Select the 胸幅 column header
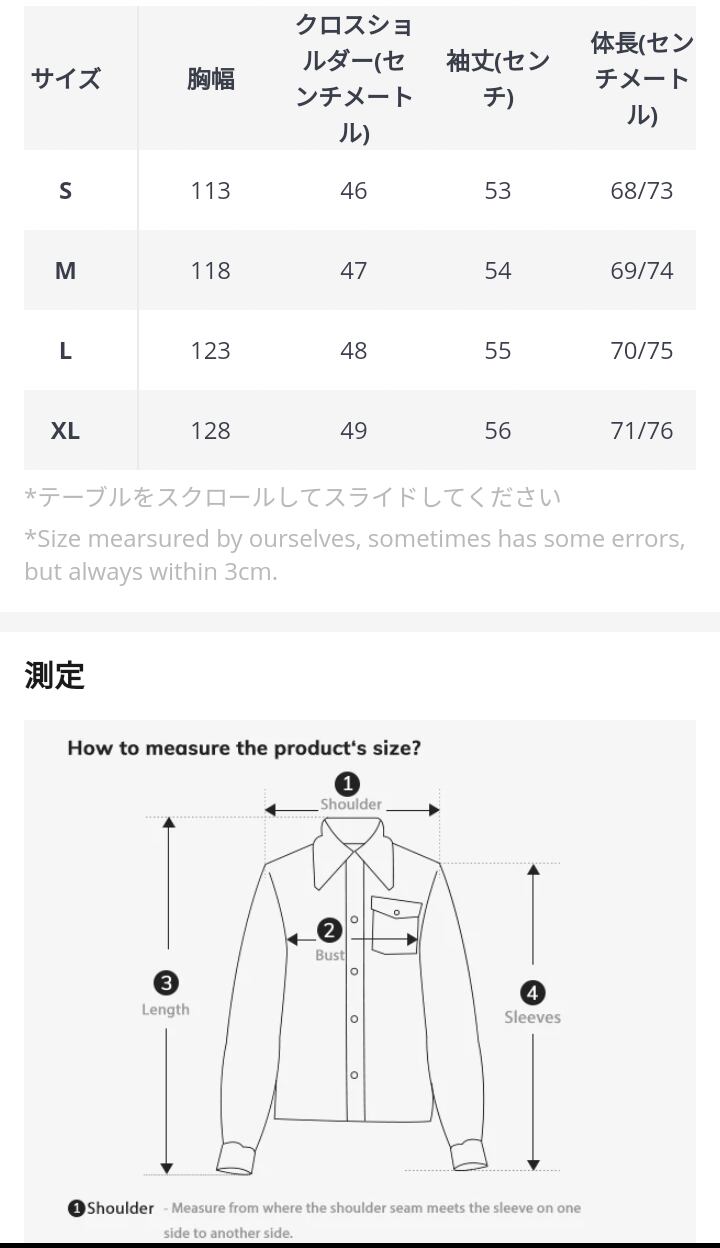This screenshot has height=1248, width=720. tap(211, 79)
